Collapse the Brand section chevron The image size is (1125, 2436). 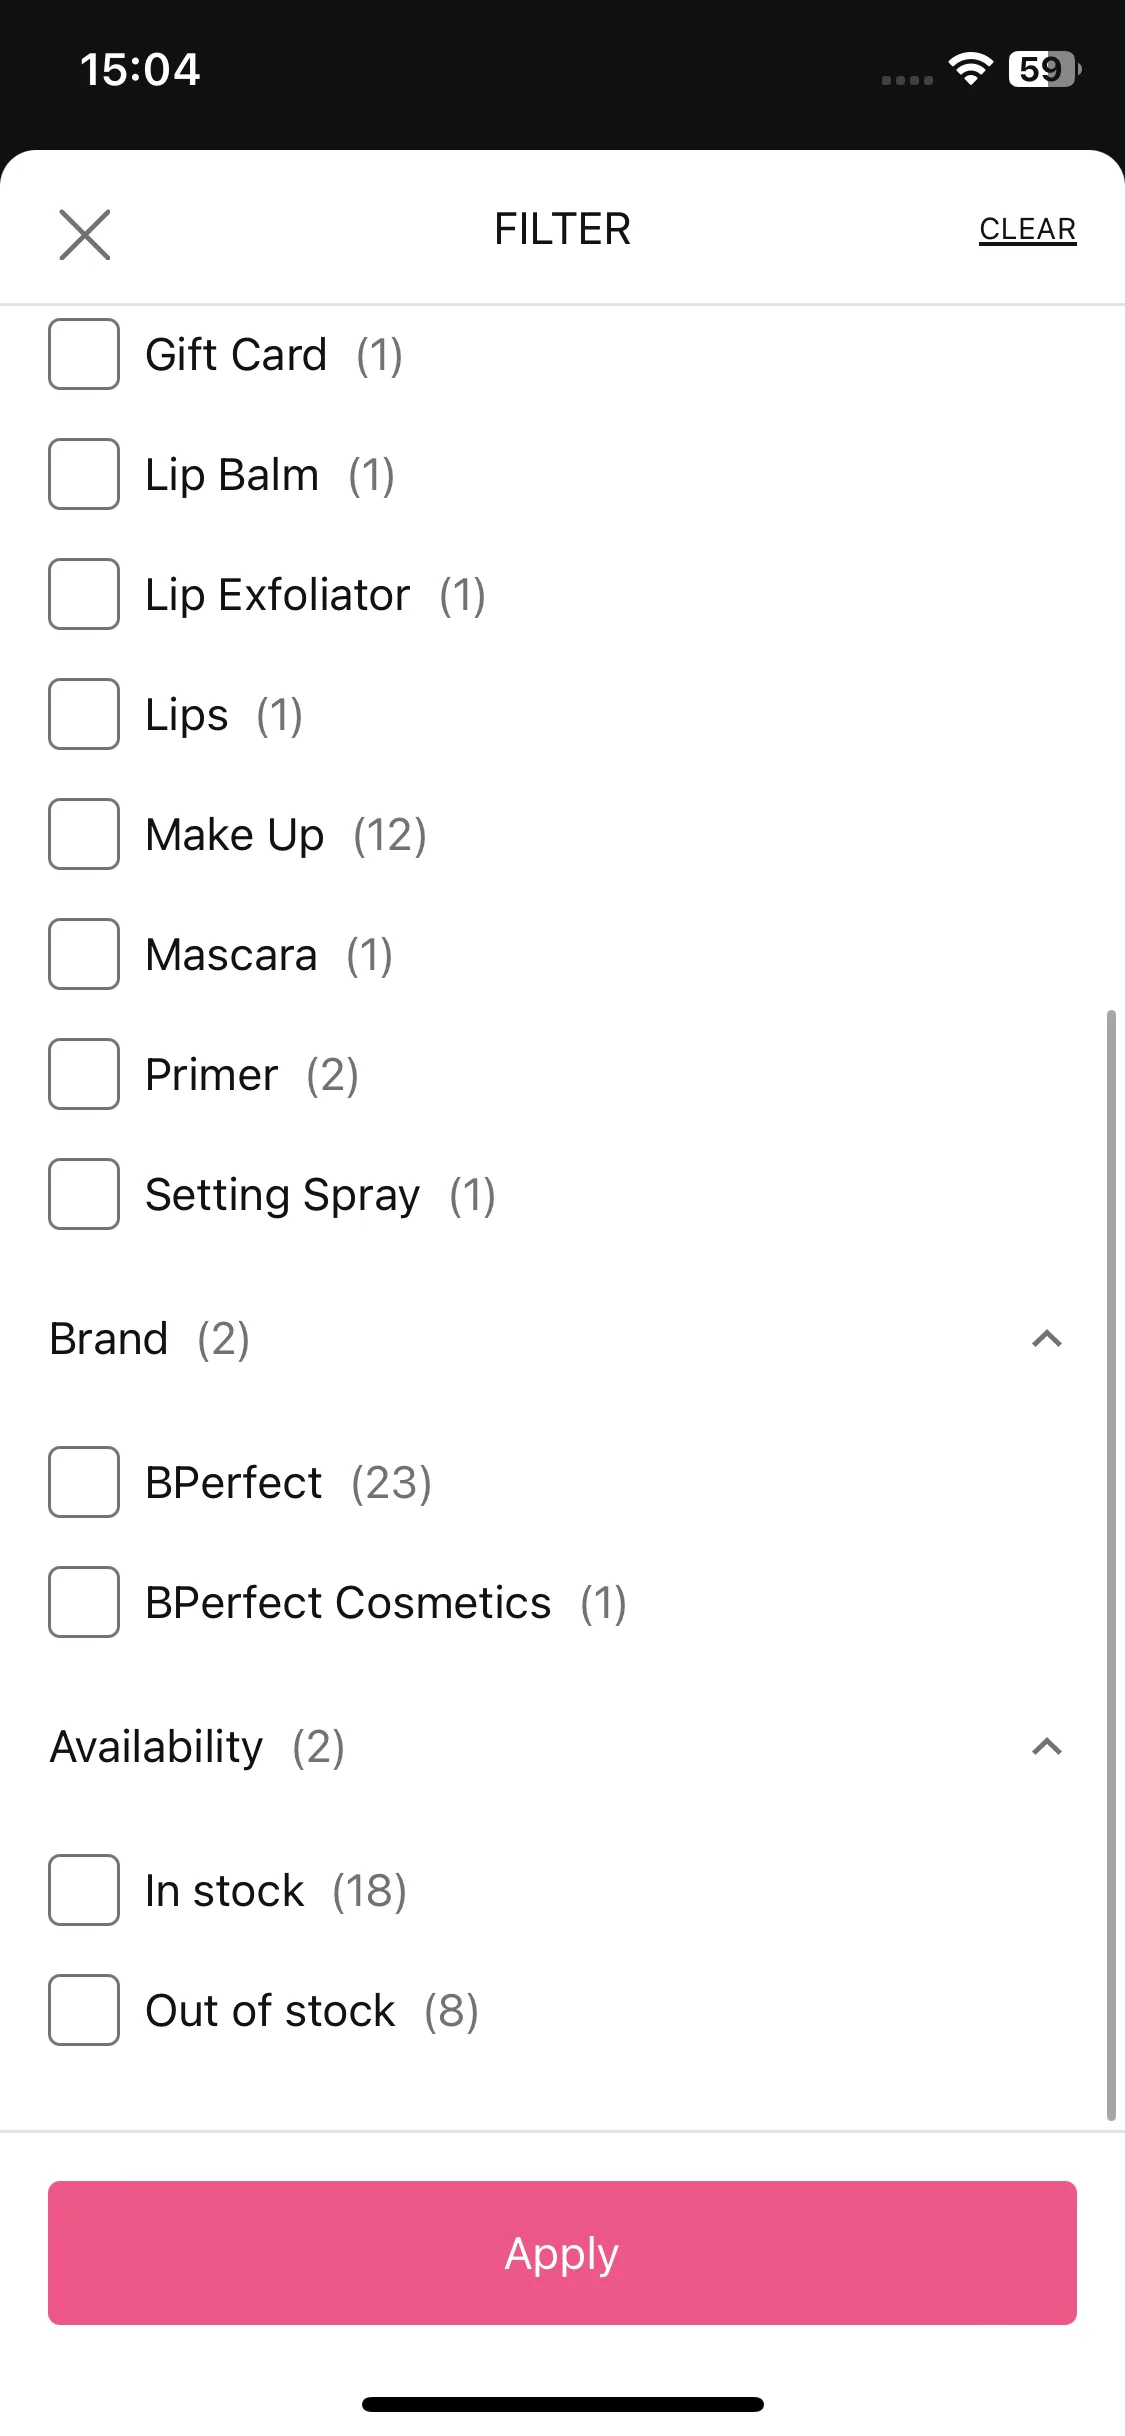tap(1046, 1338)
